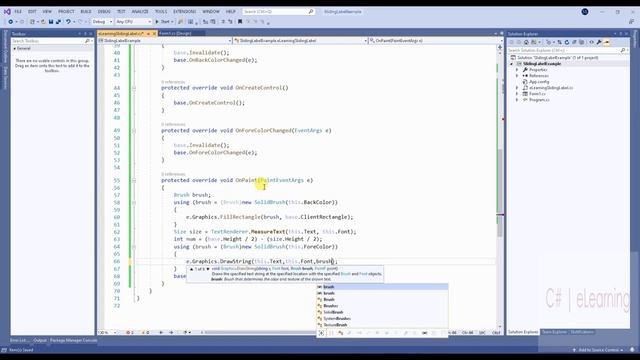
Task: Open the VIEW menu
Action: 47,11
